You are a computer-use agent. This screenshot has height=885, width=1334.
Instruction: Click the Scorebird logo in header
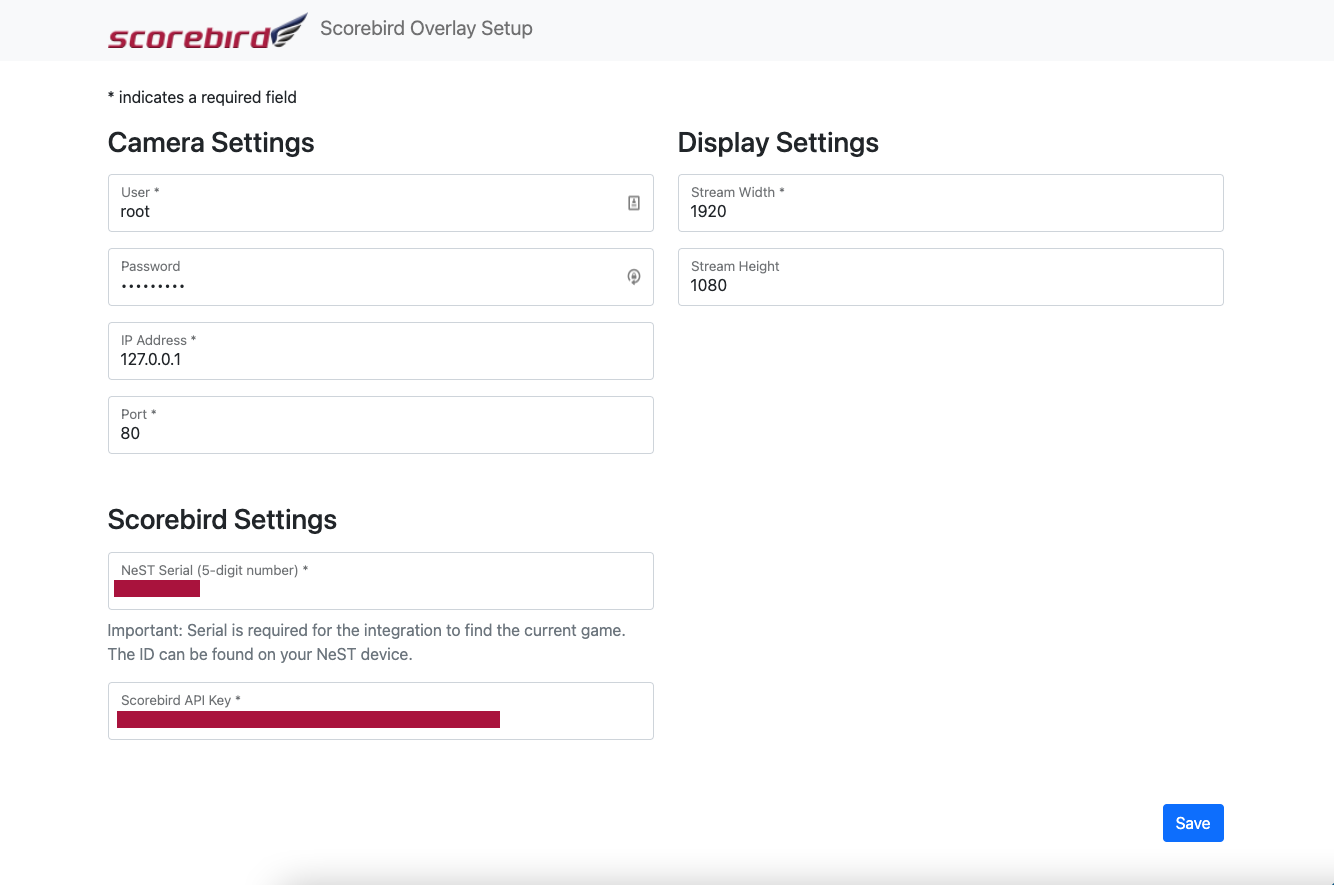[207, 31]
